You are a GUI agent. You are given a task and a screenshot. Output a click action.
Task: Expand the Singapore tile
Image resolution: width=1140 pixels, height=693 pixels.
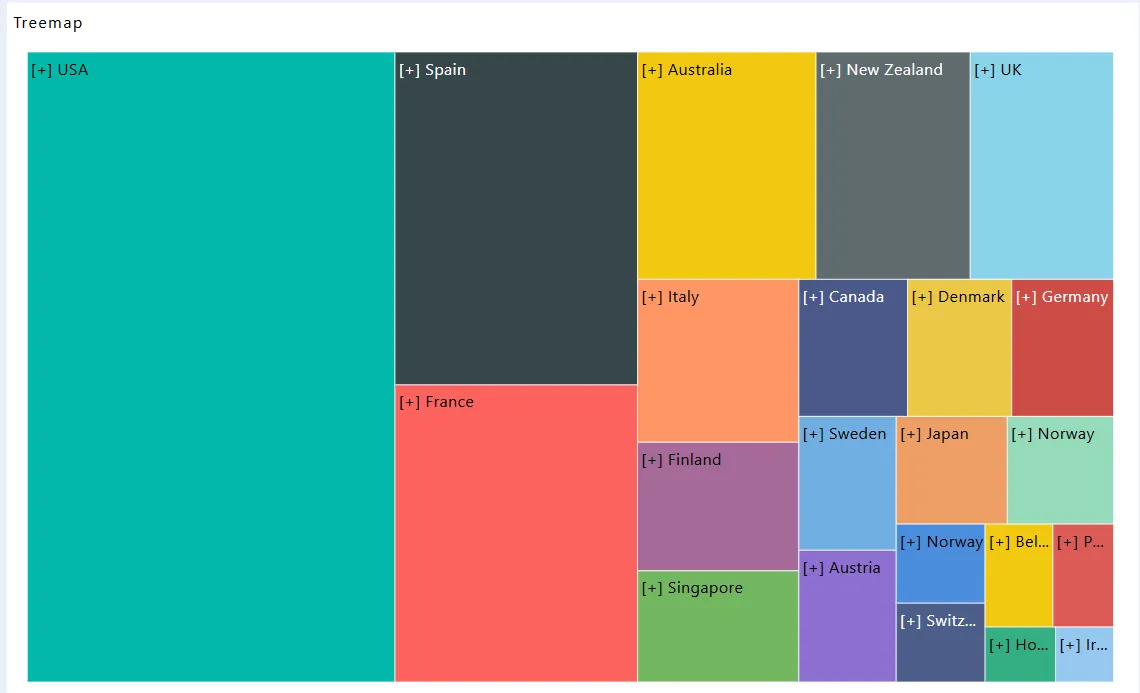(x=718, y=626)
